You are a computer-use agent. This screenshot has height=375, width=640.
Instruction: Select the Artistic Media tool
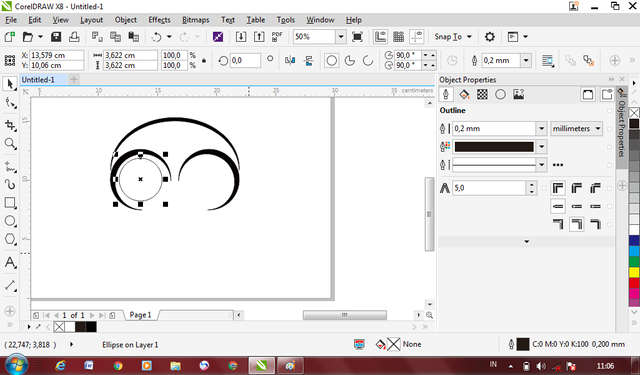[10, 184]
